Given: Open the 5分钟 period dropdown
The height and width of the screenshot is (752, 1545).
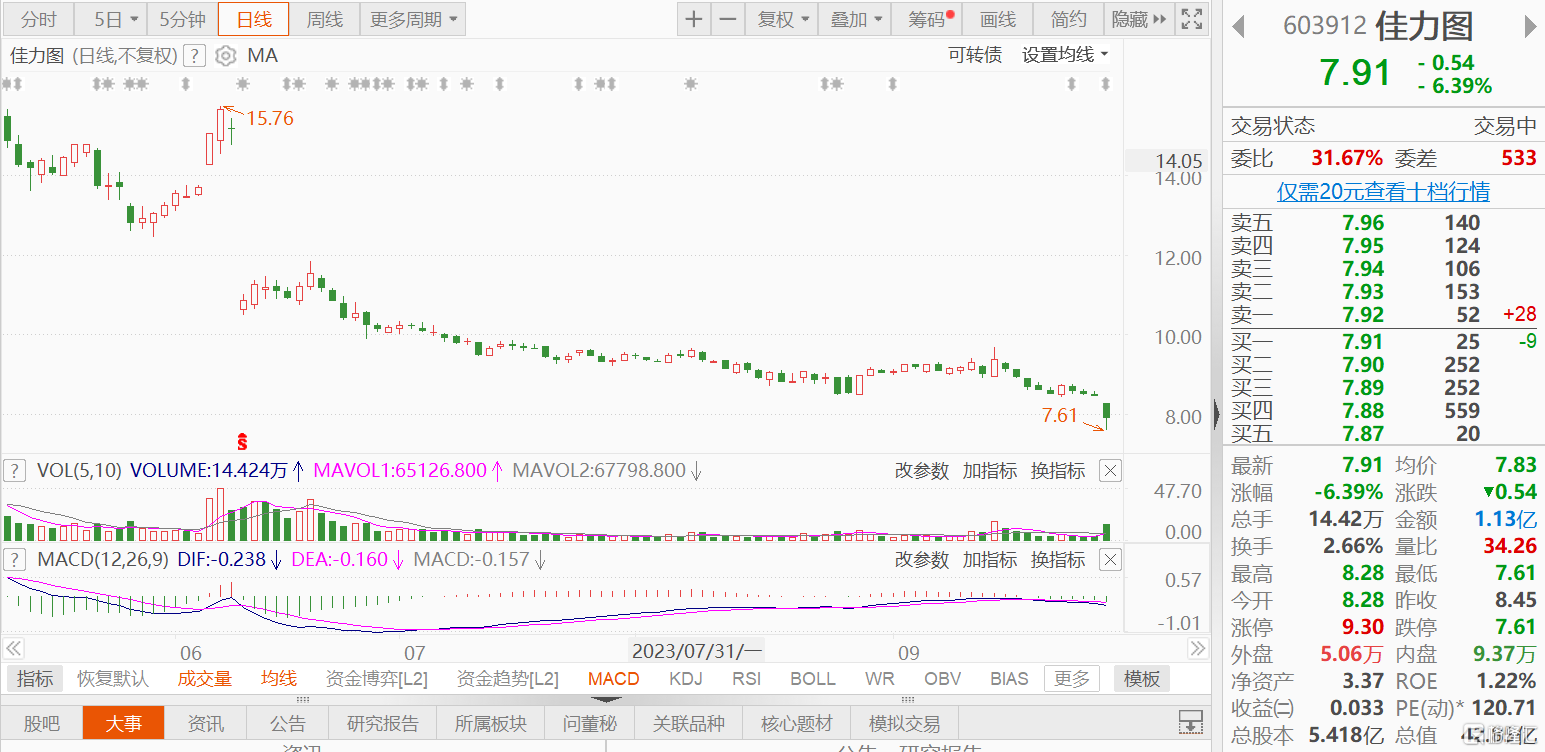Looking at the screenshot, I should (182, 19).
